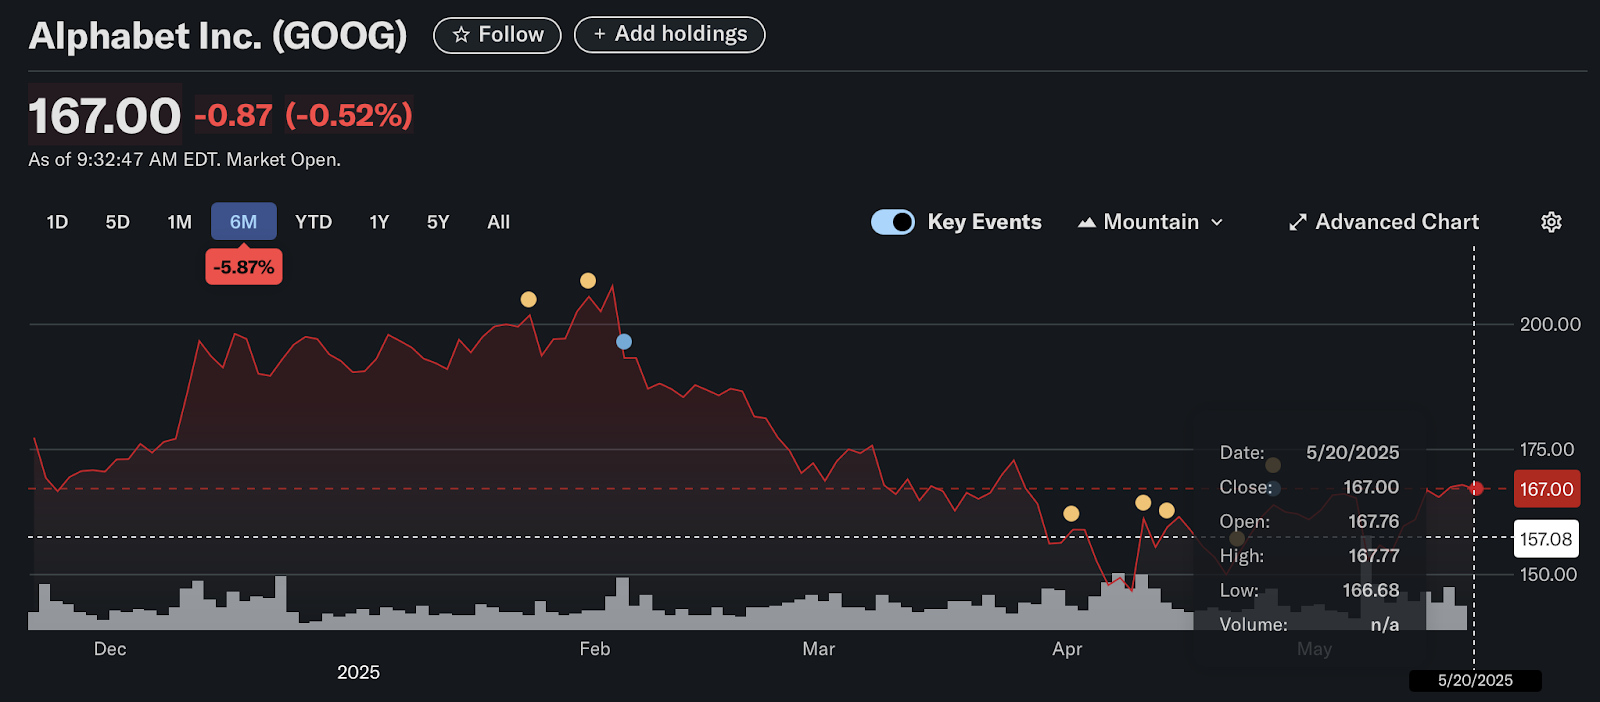
Task: Click the 167.00 red price label on axis
Action: [1547, 489]
